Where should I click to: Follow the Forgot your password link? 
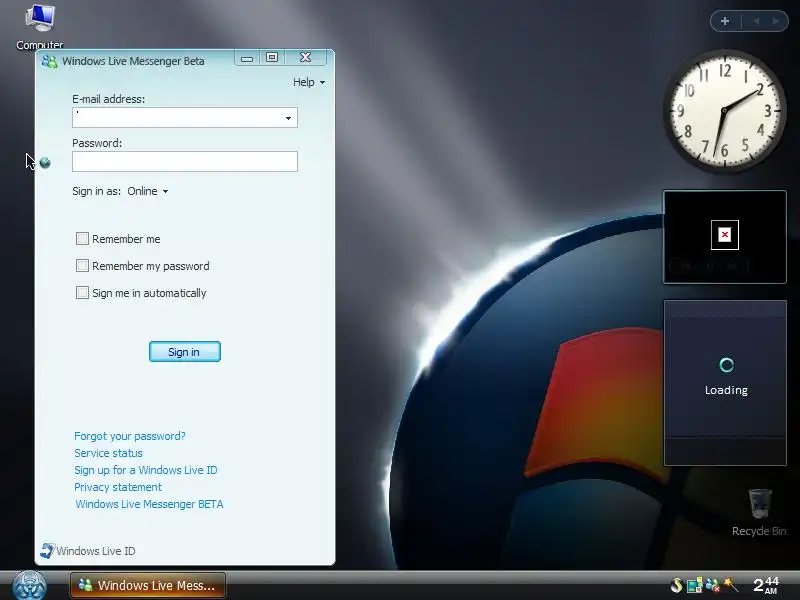pos(130,436)
